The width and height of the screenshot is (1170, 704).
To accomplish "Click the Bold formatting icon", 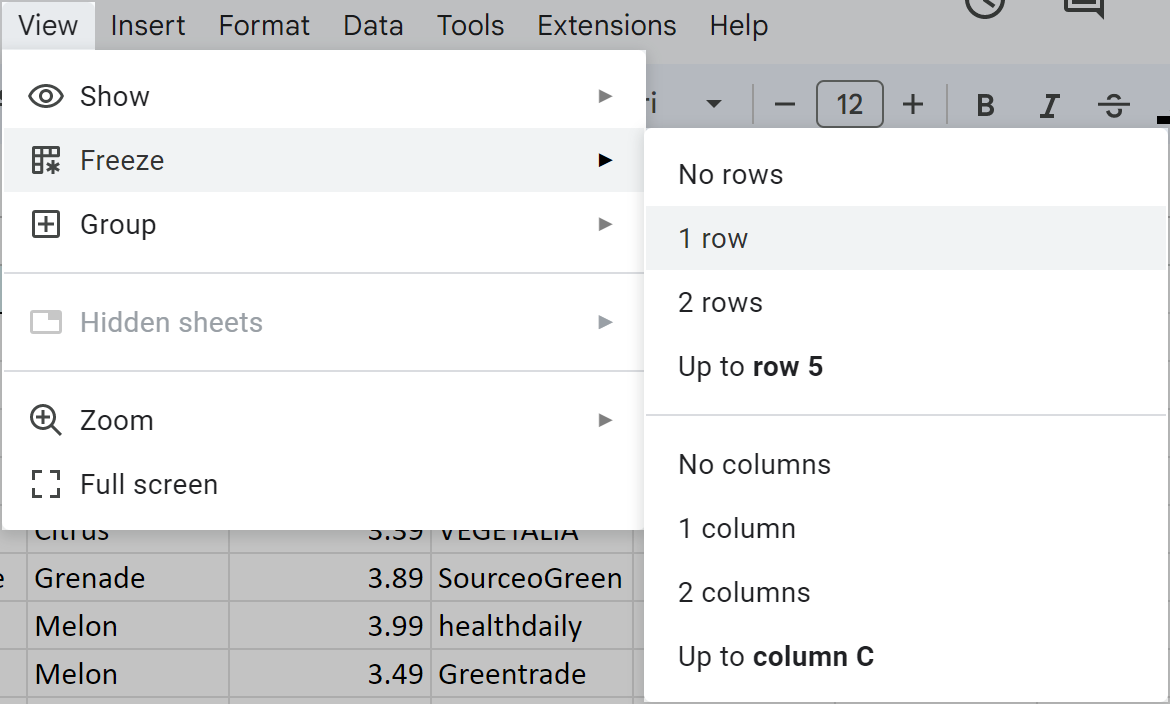I will [x=985, y=105].
